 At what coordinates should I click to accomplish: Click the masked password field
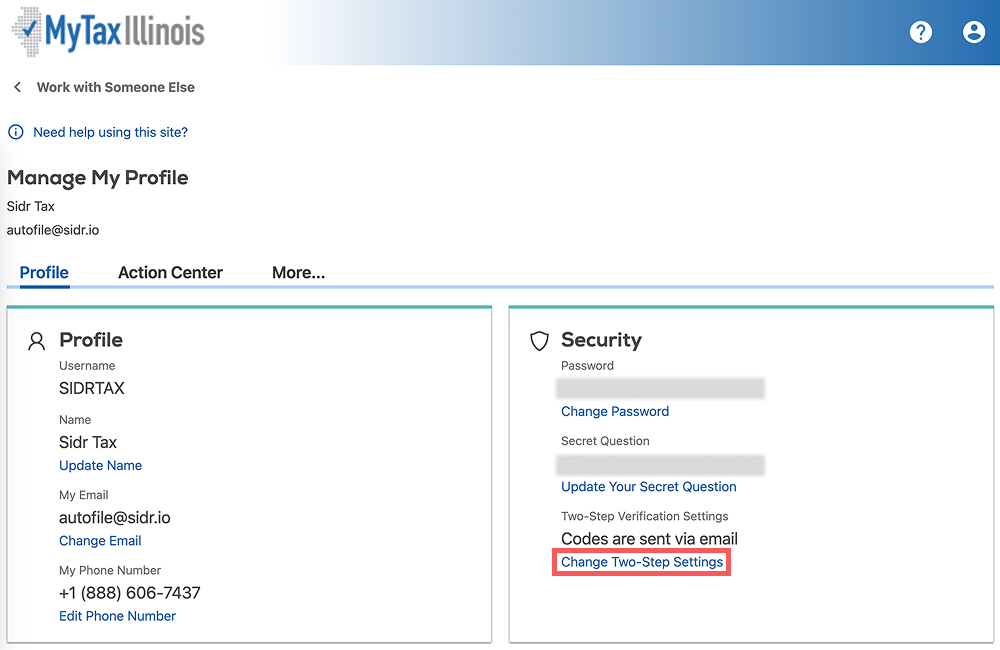660,388
